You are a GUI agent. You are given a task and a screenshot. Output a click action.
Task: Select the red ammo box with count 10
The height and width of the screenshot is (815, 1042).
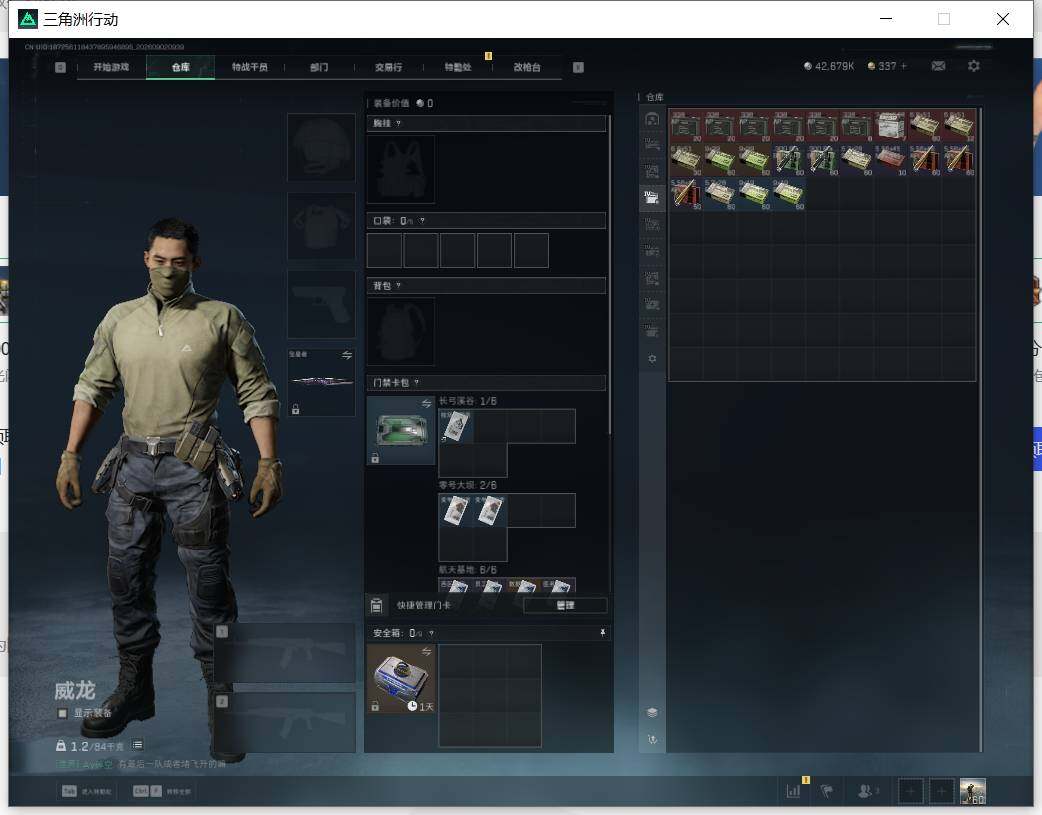click(890, 160)
